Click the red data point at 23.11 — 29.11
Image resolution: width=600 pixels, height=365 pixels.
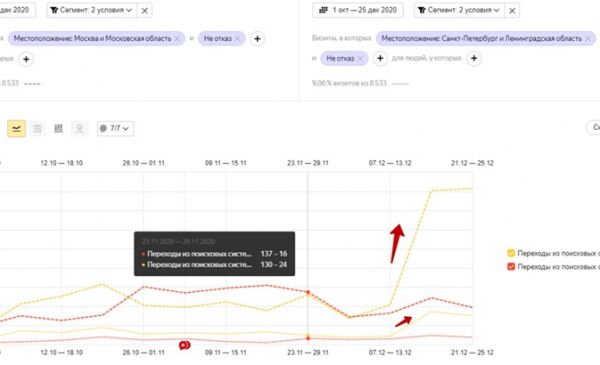click(x=308, y=292)
